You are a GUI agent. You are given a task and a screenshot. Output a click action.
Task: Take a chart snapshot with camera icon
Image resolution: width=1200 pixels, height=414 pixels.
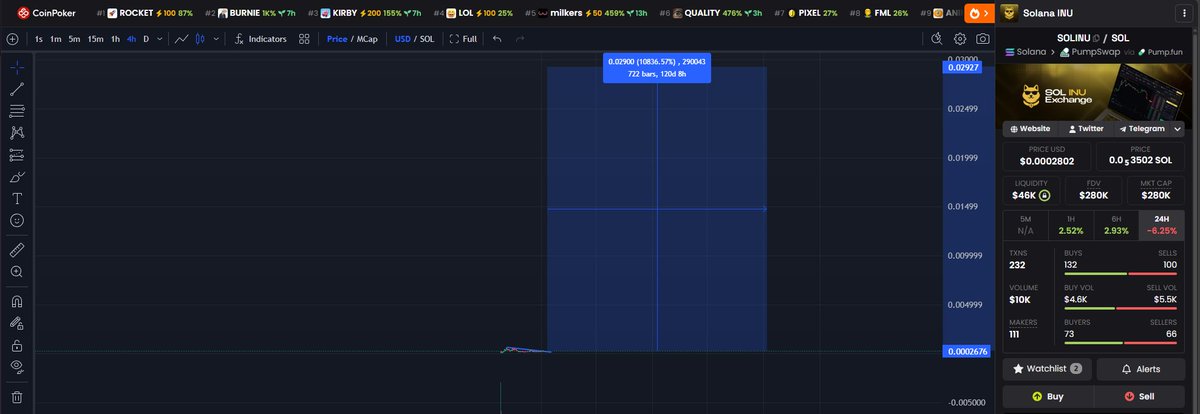[x=983, y=39]
